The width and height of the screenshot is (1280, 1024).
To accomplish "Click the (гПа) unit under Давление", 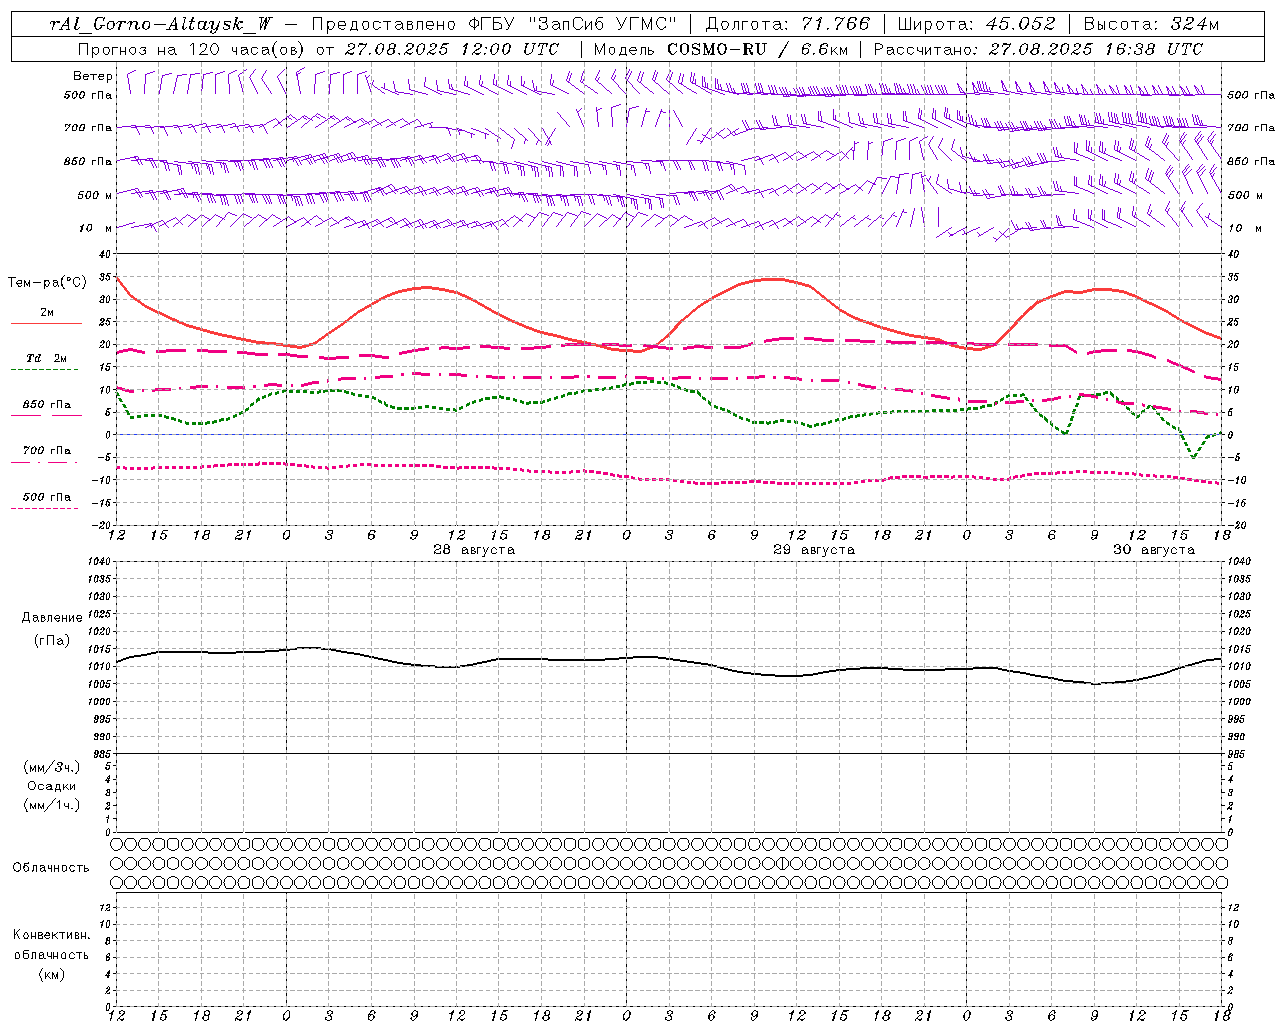I will [x=52, y=640].
